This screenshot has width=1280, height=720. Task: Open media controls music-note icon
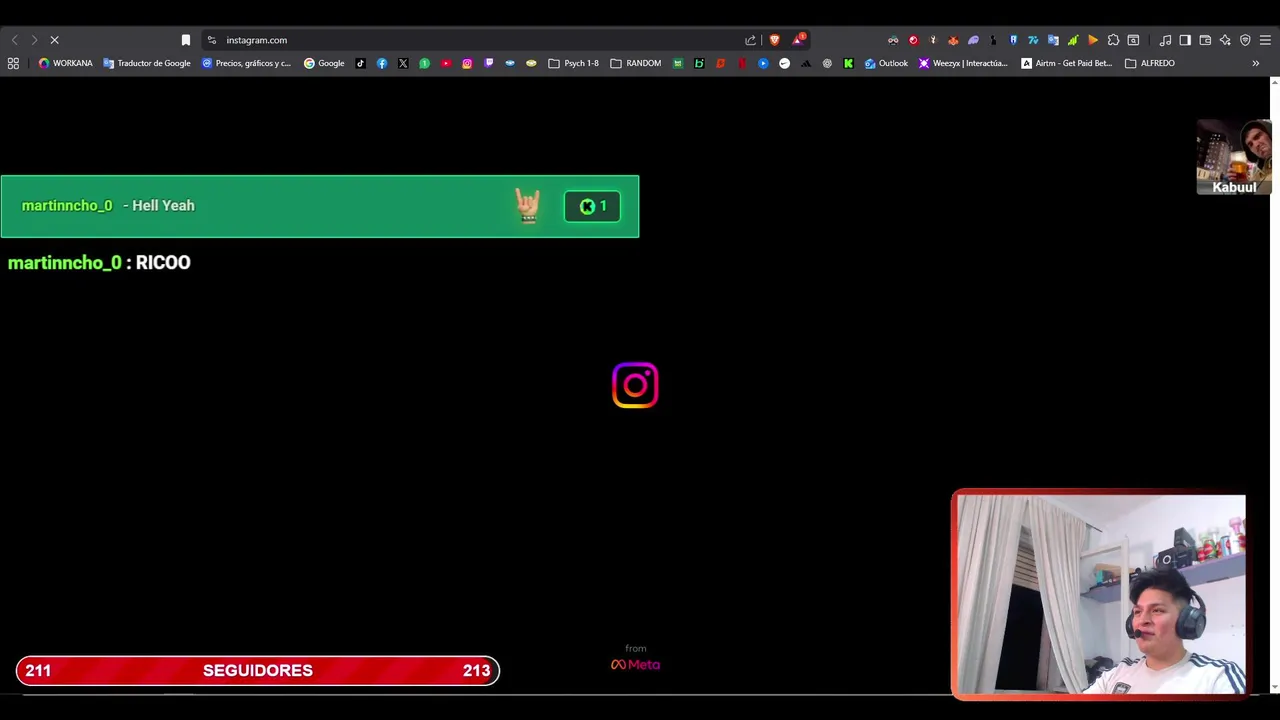[x=1165, y=40]
